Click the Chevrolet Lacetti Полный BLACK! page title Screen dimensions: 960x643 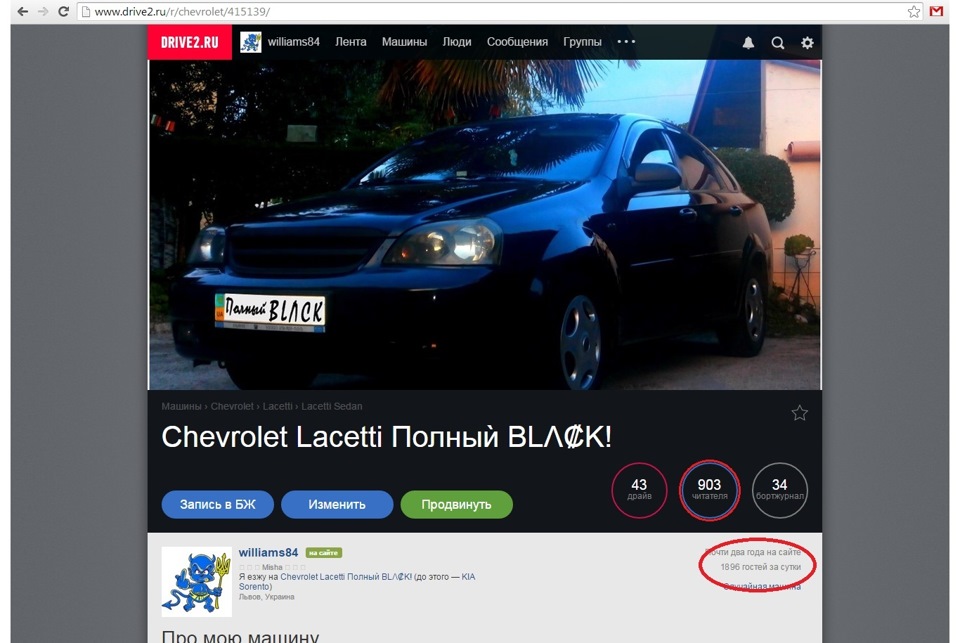coord(386,437)
